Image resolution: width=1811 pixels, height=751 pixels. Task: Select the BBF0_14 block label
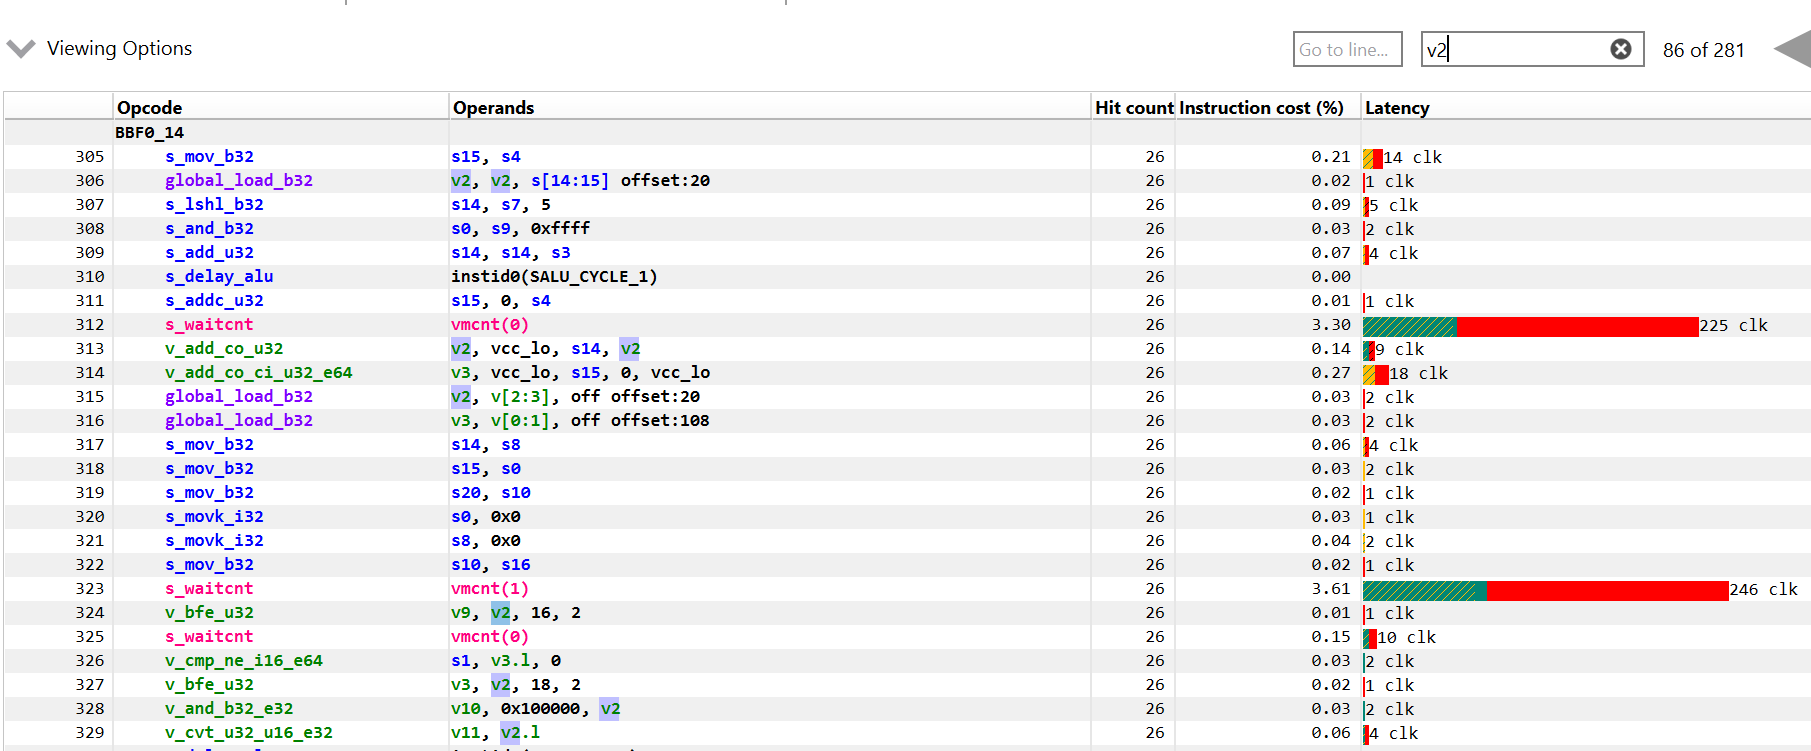click(149, 132)
